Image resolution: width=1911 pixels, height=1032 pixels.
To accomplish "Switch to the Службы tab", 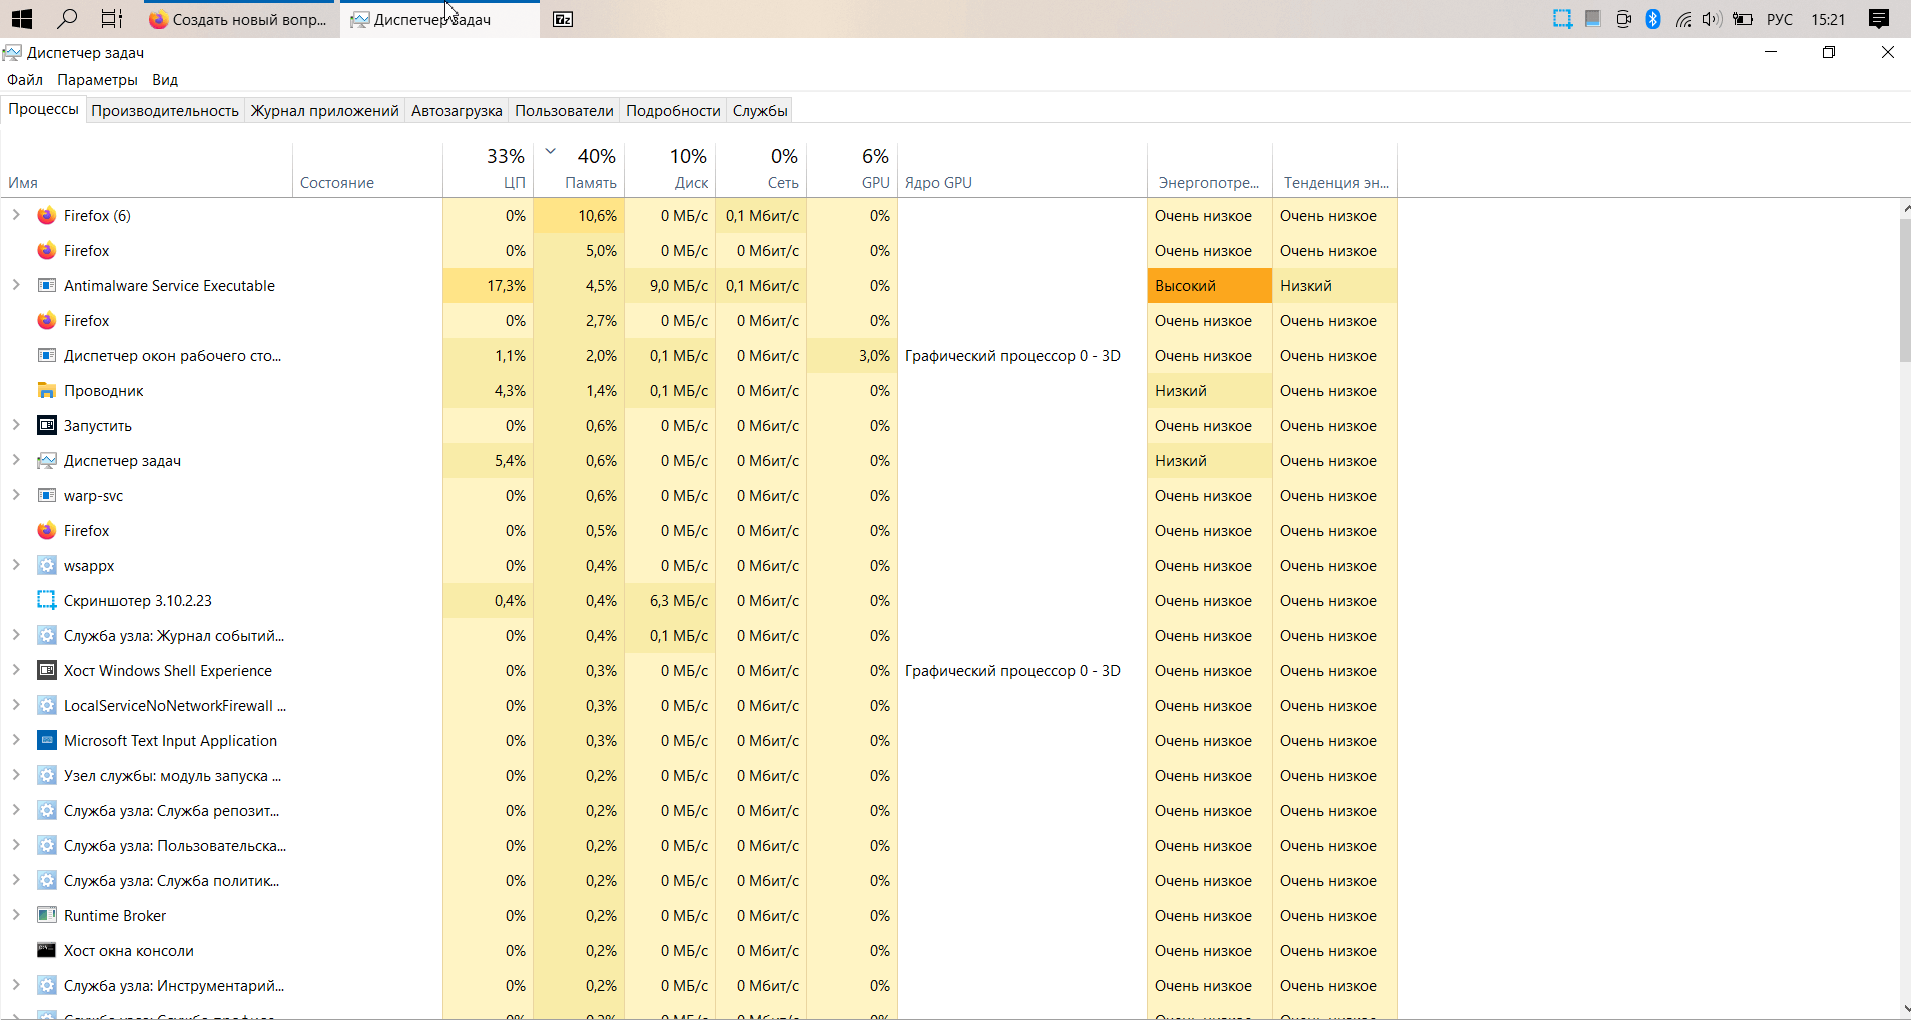I will click(760, 111).
